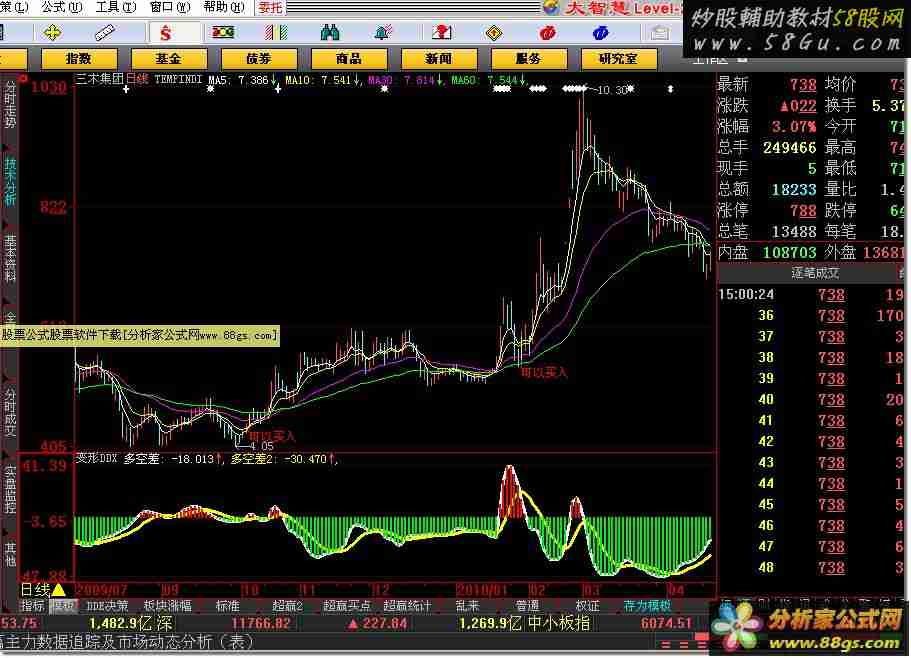The image size is (911, 658).
Task: Click the alarm bell alert icon
Action: [x=383, y=33]
